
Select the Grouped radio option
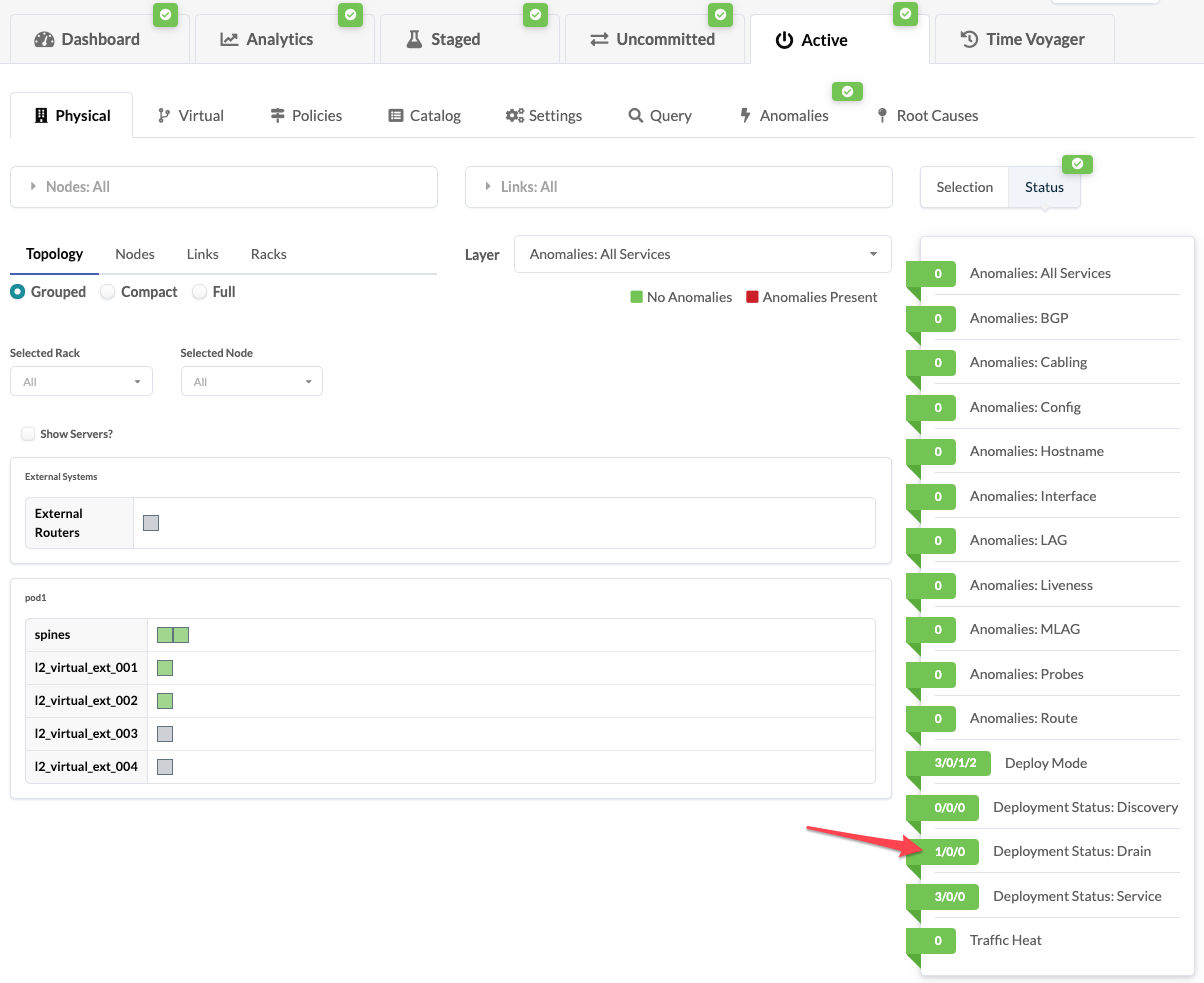pyautogui.click(x=17, y=292)
